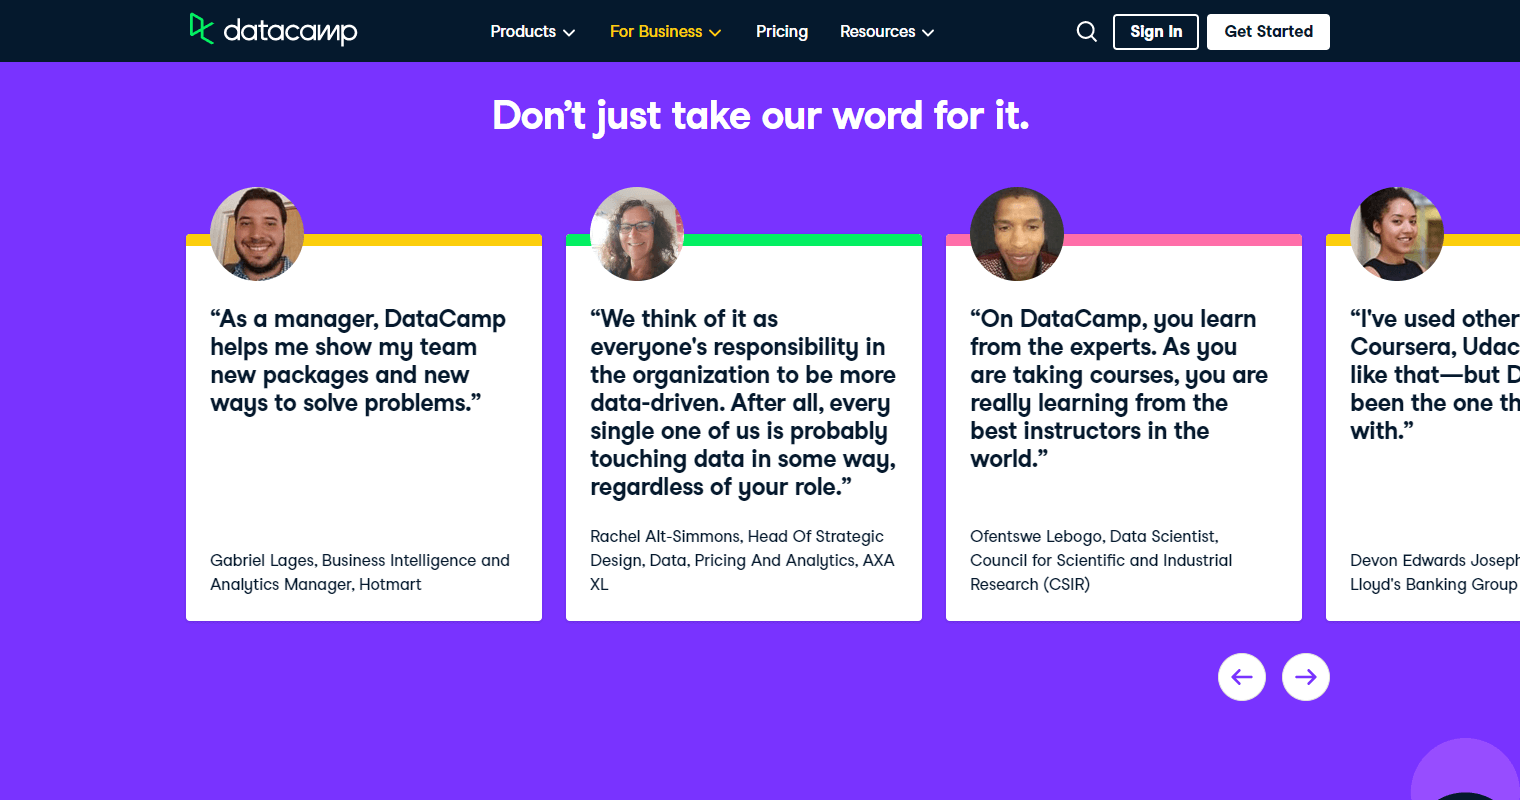The width and height of the screenshot is (1520, 800).
Task: Click Devon Edwards Joseph Lloyd's Banking Group text
Action: click(x=1435, y=572)
